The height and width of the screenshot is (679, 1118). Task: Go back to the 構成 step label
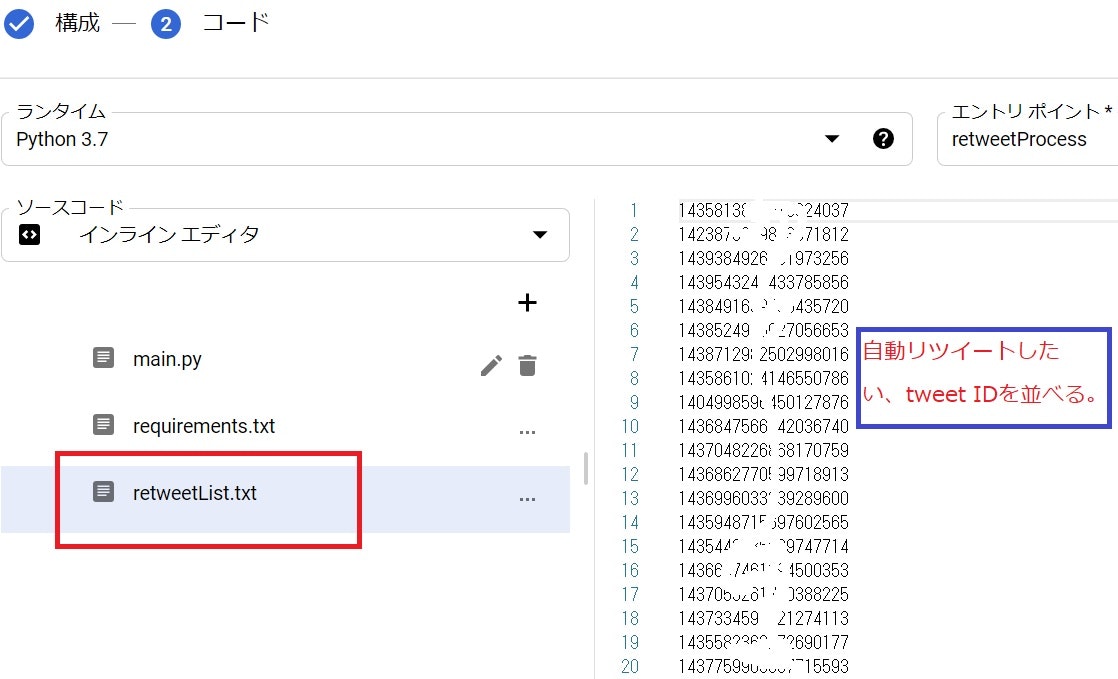77,23
